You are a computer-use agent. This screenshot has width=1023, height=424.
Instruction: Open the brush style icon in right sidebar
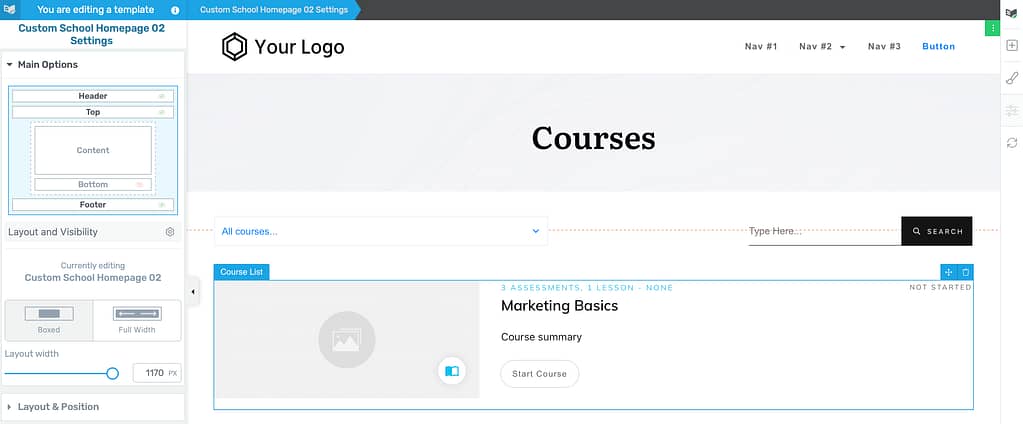1011,78
